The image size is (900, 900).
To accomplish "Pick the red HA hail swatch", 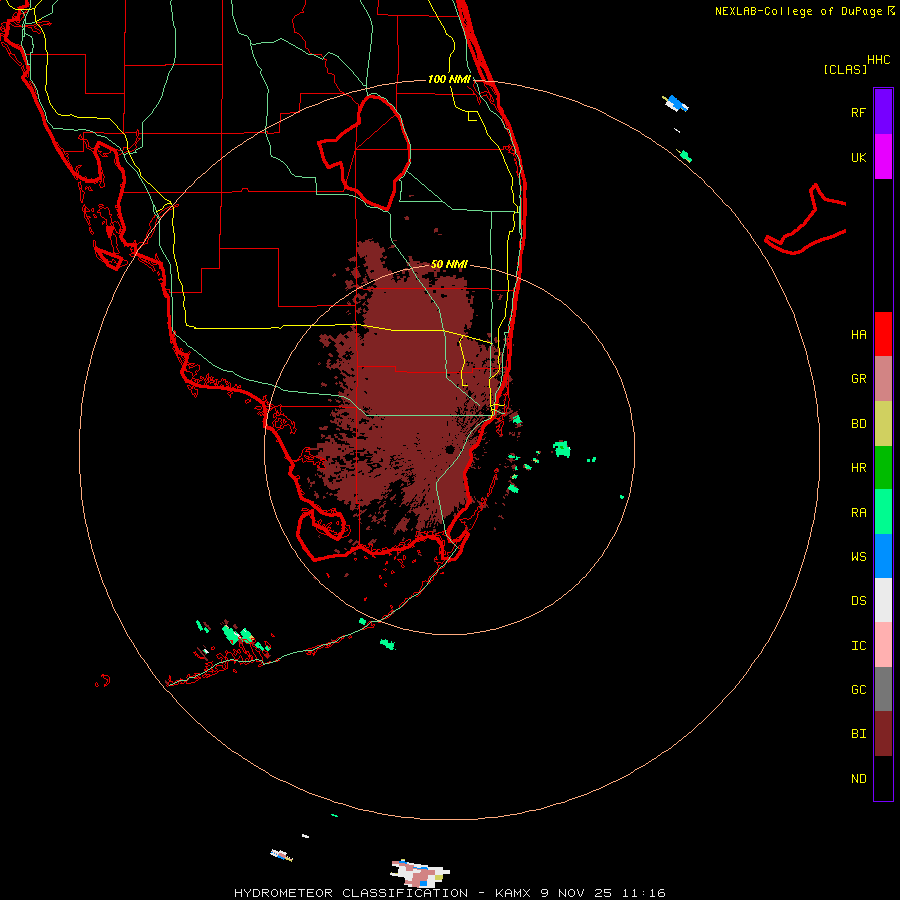I will pos(883,334).
